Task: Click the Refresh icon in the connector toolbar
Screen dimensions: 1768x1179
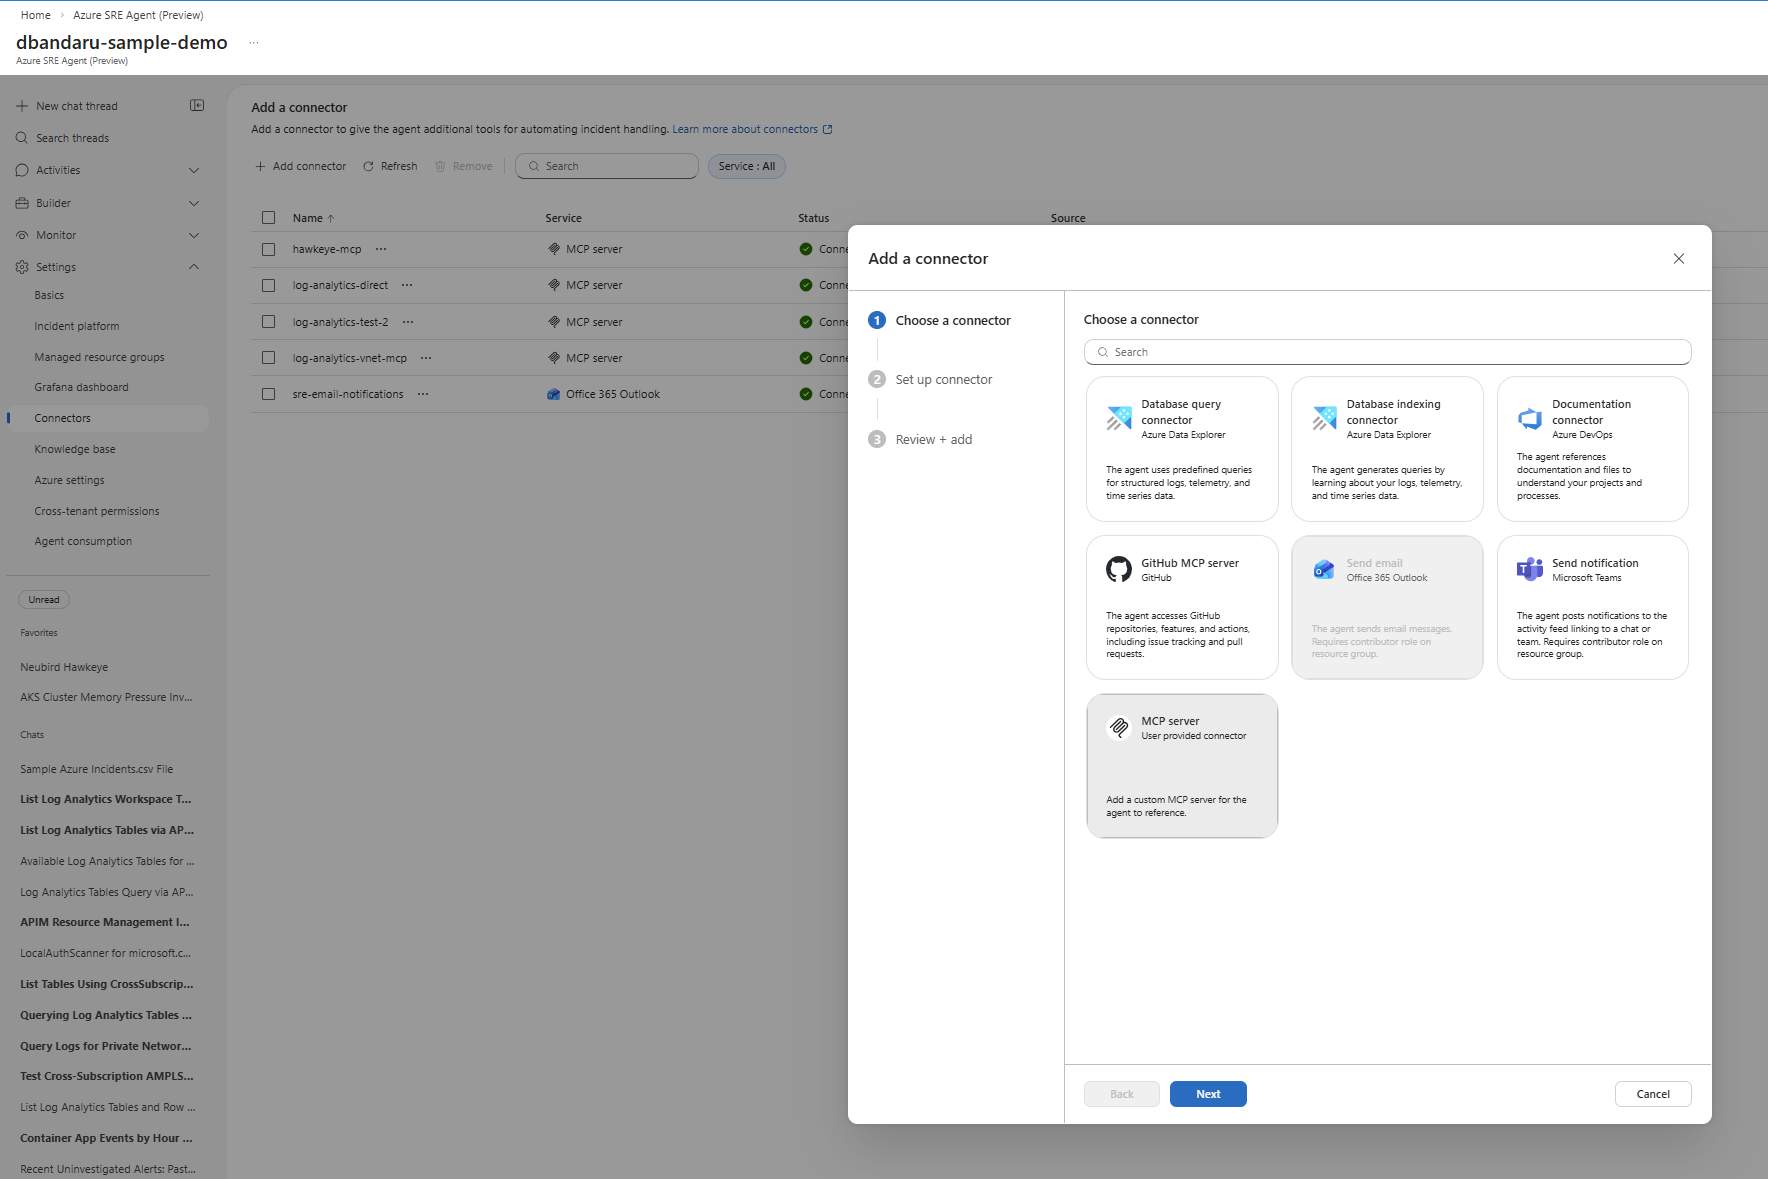Action: tap(389, 166)
